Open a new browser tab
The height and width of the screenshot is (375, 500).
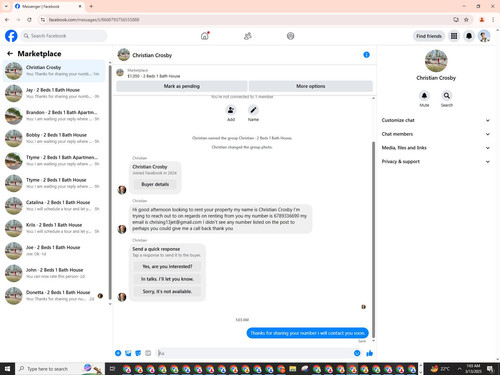point(91,6)
